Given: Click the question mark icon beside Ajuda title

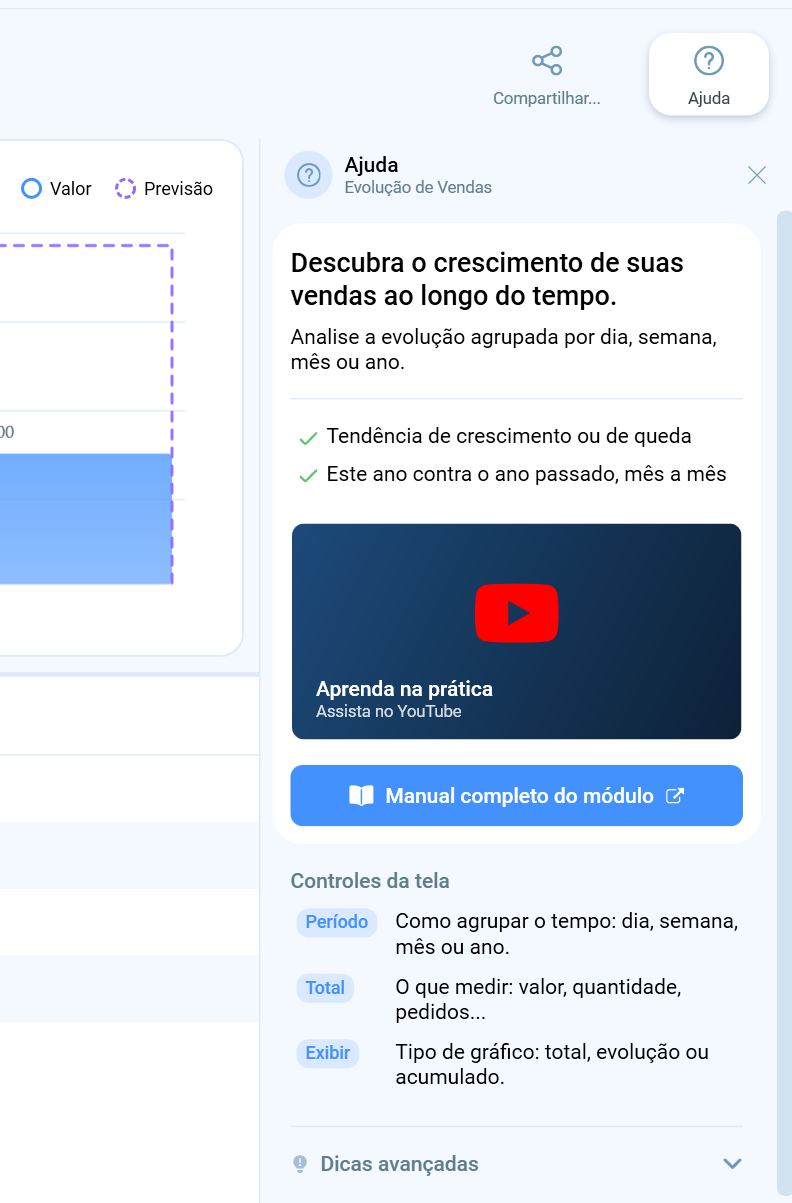Looking at the screenshot, I should pyautogui.click(x=308, y=176).
